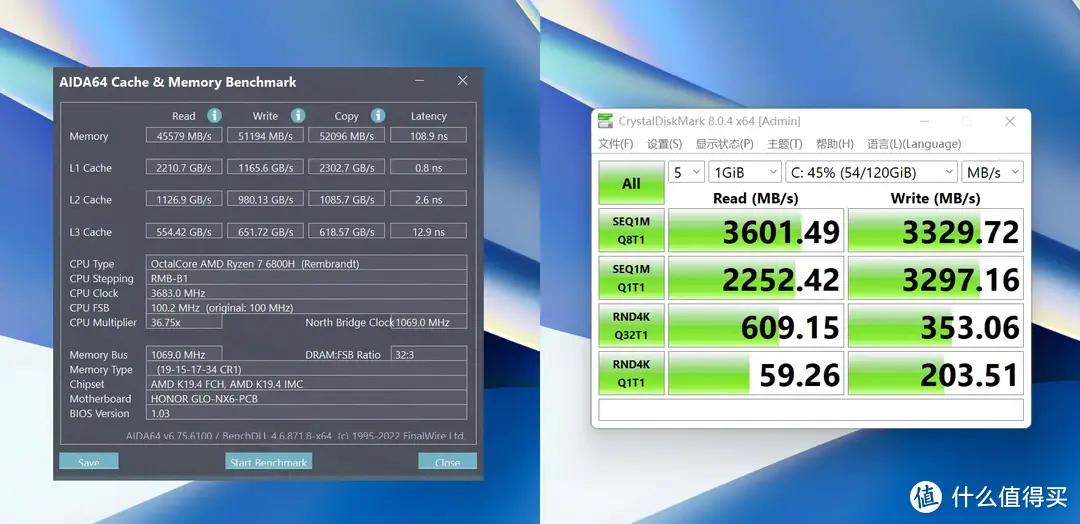Open the 显示状态(P) menu

coord(724,144)
